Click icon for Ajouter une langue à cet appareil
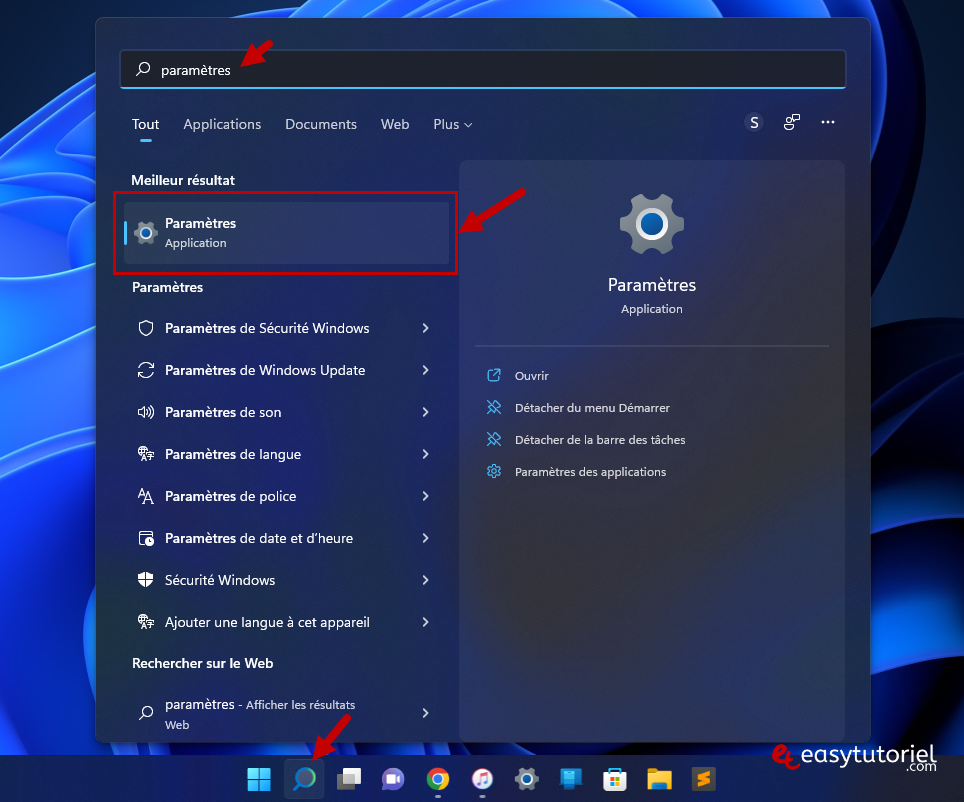Image resolution: width=964 pixels, height=802 pixels. point(146,622)
